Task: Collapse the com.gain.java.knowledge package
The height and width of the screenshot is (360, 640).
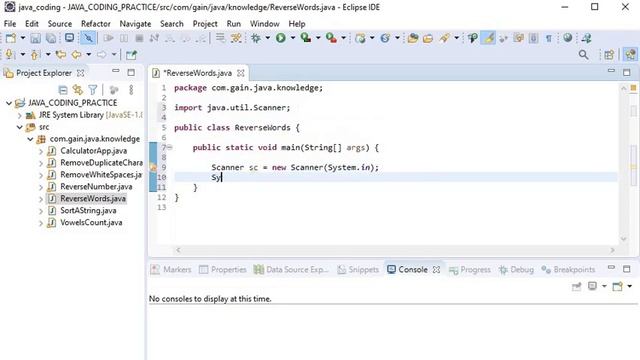Action: (30, 139)
